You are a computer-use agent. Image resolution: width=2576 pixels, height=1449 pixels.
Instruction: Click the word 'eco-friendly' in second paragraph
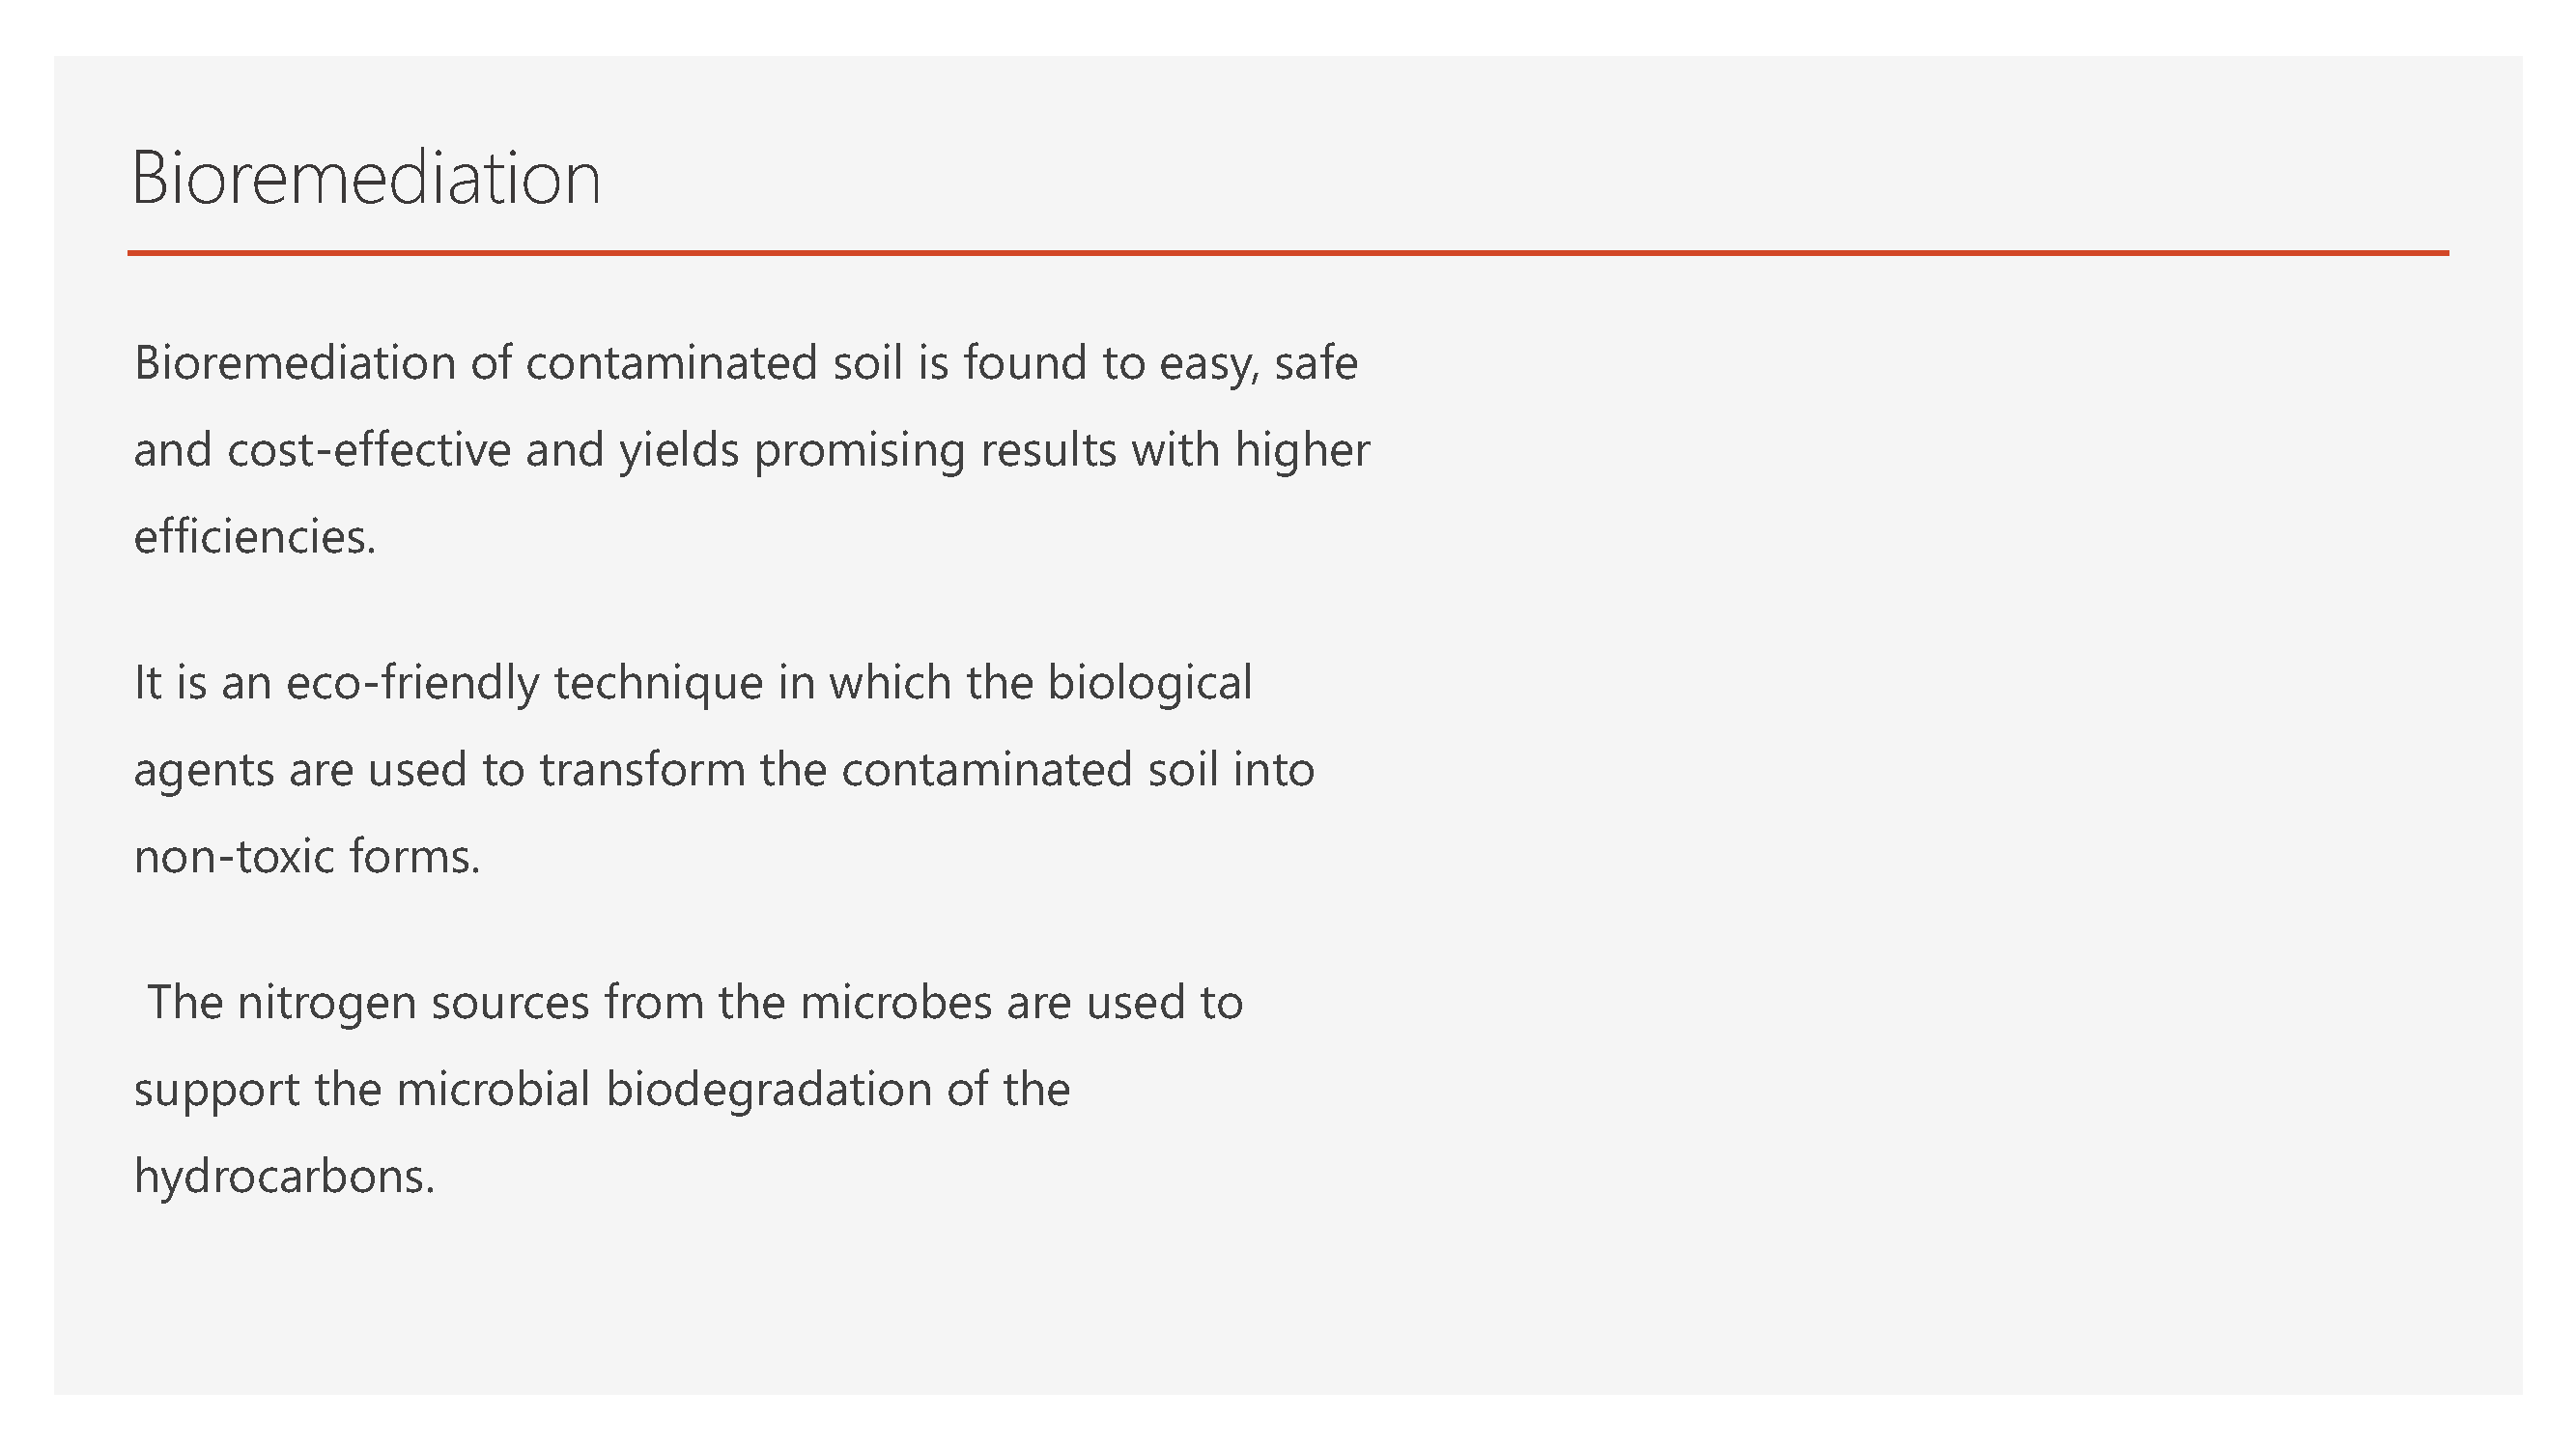click(412, 685)
